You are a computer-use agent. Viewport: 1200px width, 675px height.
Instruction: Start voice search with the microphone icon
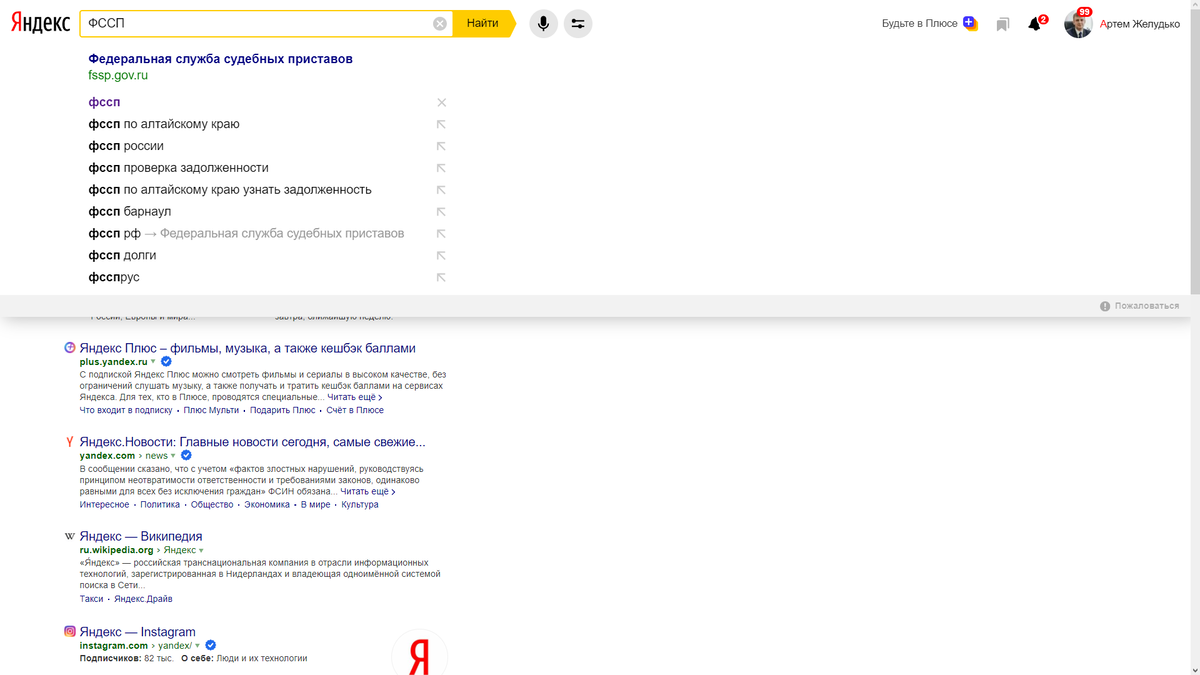point(543,23)
